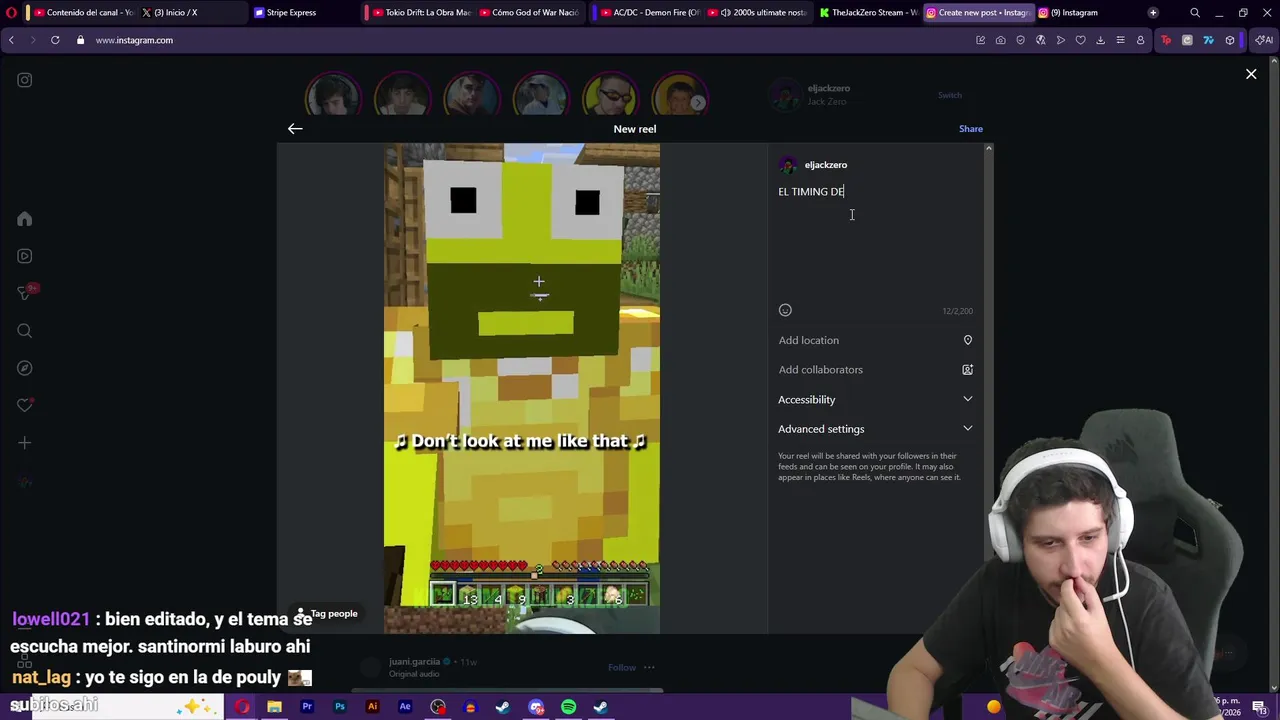Go back with the New reel arrow

point(295,128)
